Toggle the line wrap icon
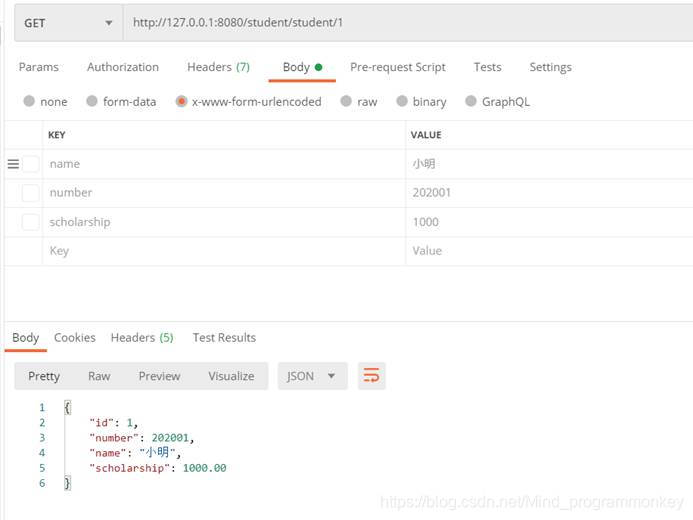Screen dimensions: 693x520 372,376
